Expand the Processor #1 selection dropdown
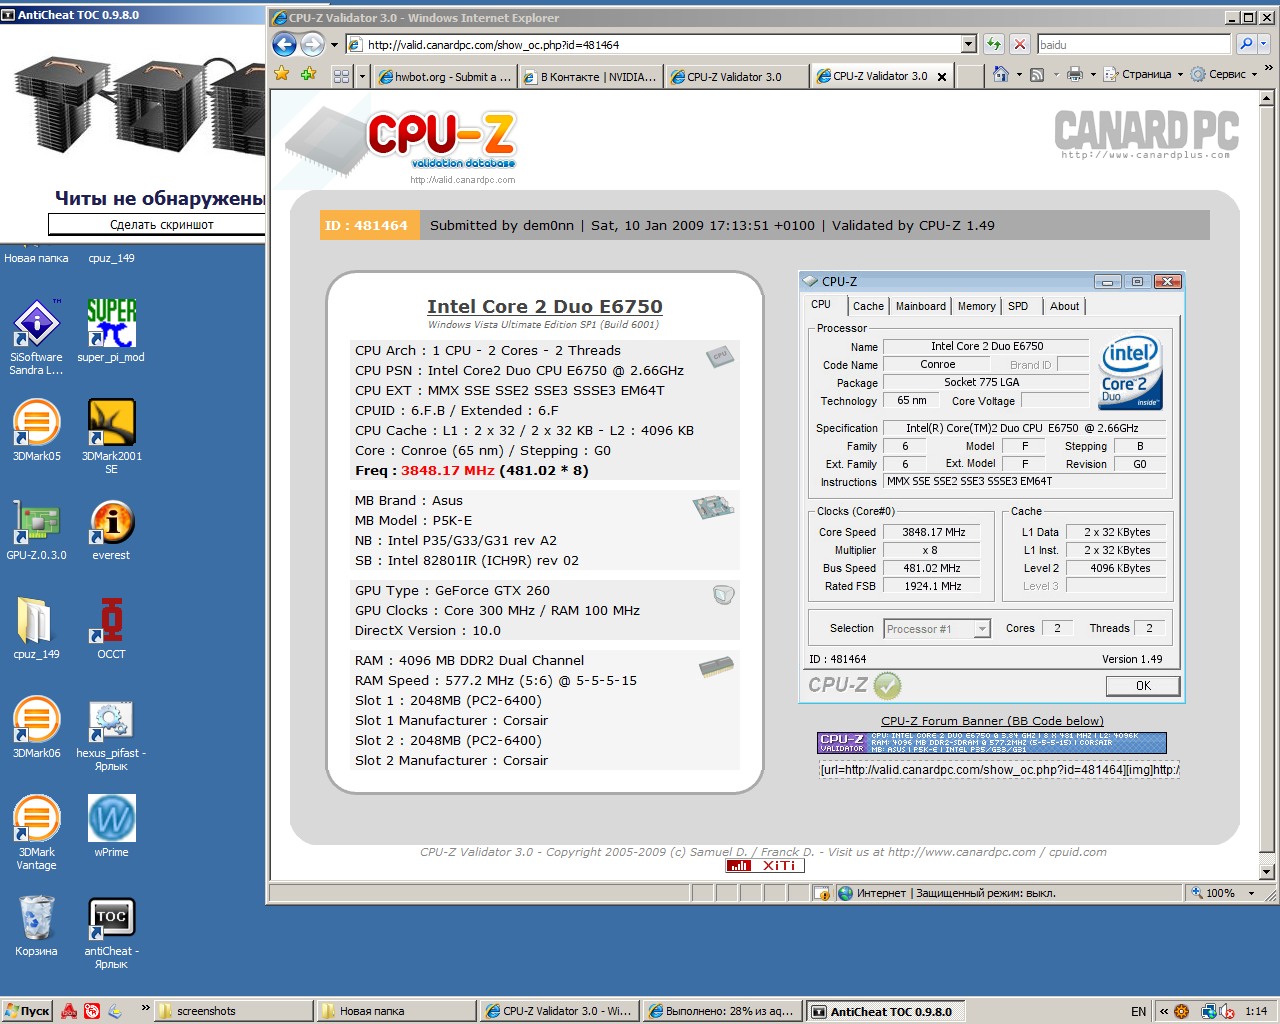1280x1024 pixels. tap(982, 629)
